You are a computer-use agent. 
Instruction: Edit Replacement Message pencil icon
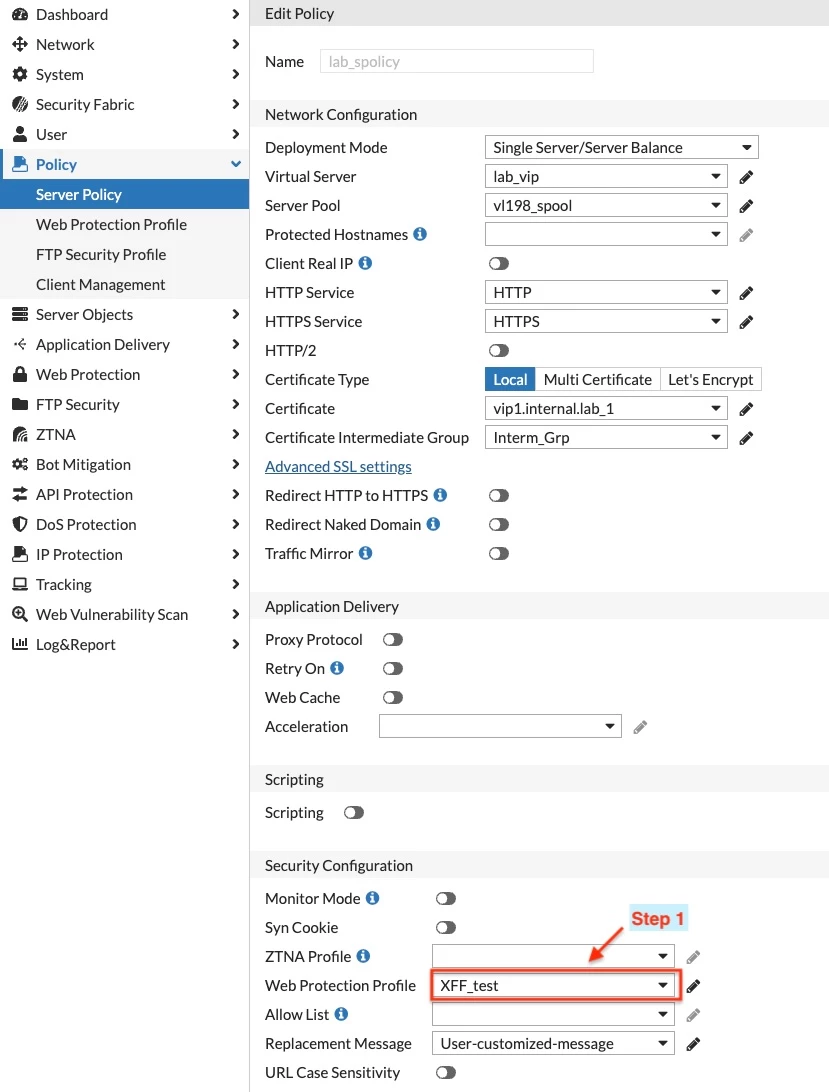tap(693, 1044)
